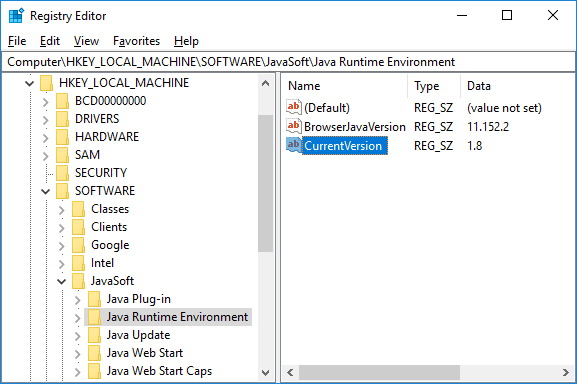Open the Favorites menu

click(137, 41)
